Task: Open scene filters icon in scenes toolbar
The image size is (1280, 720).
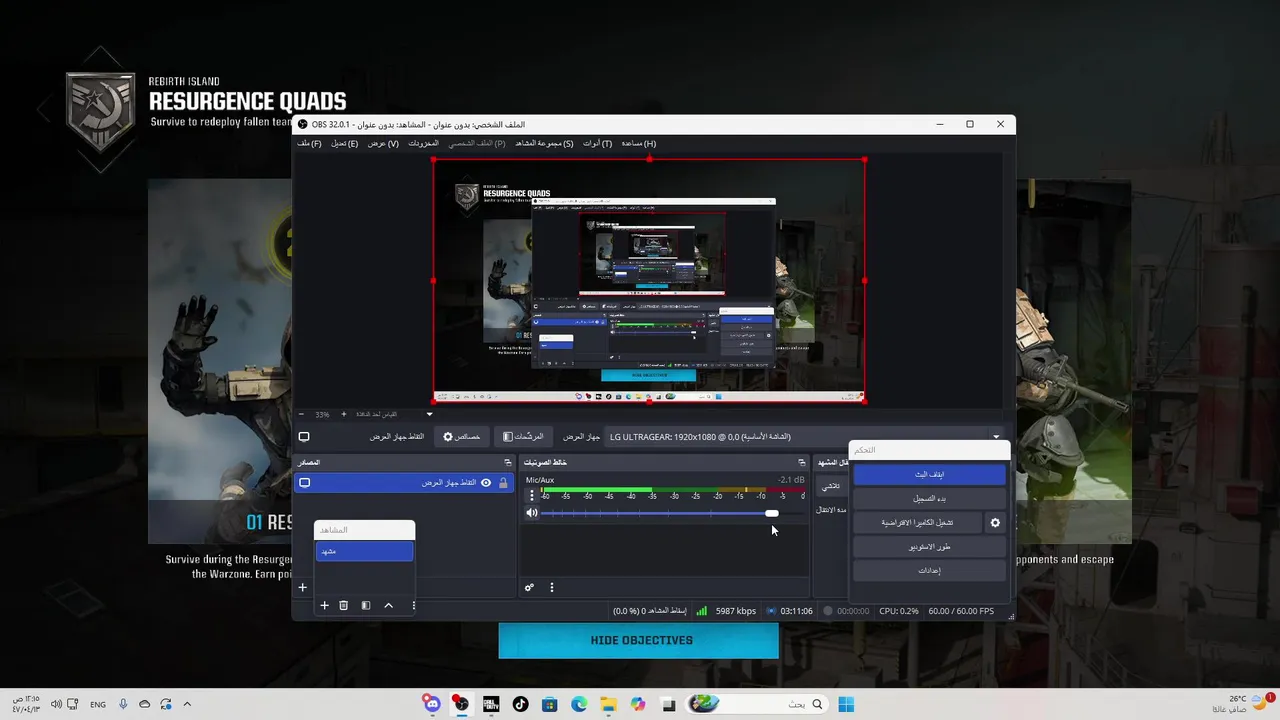Action: (x=366, y=605)
